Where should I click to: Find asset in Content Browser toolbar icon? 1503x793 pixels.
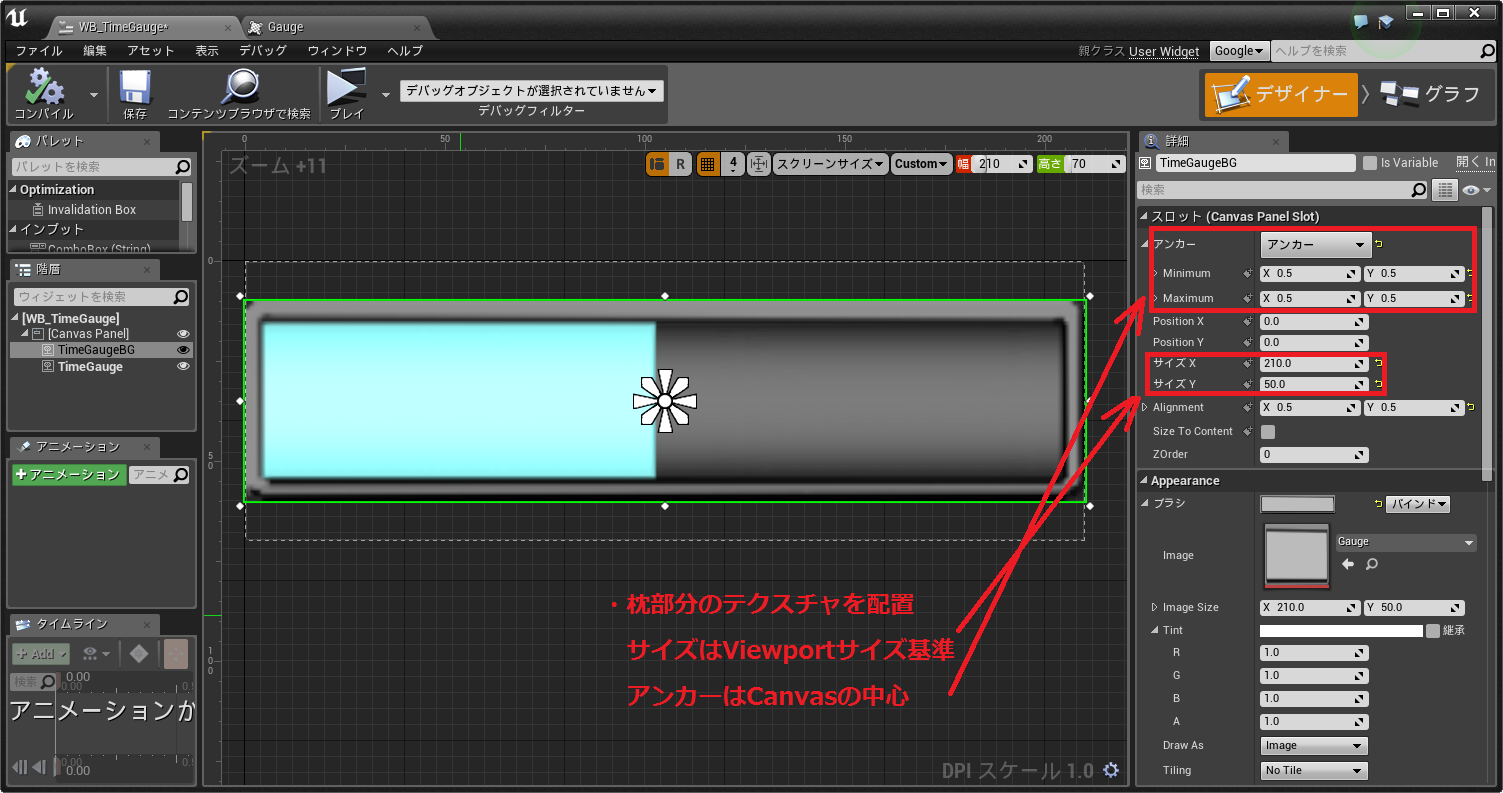240,87
